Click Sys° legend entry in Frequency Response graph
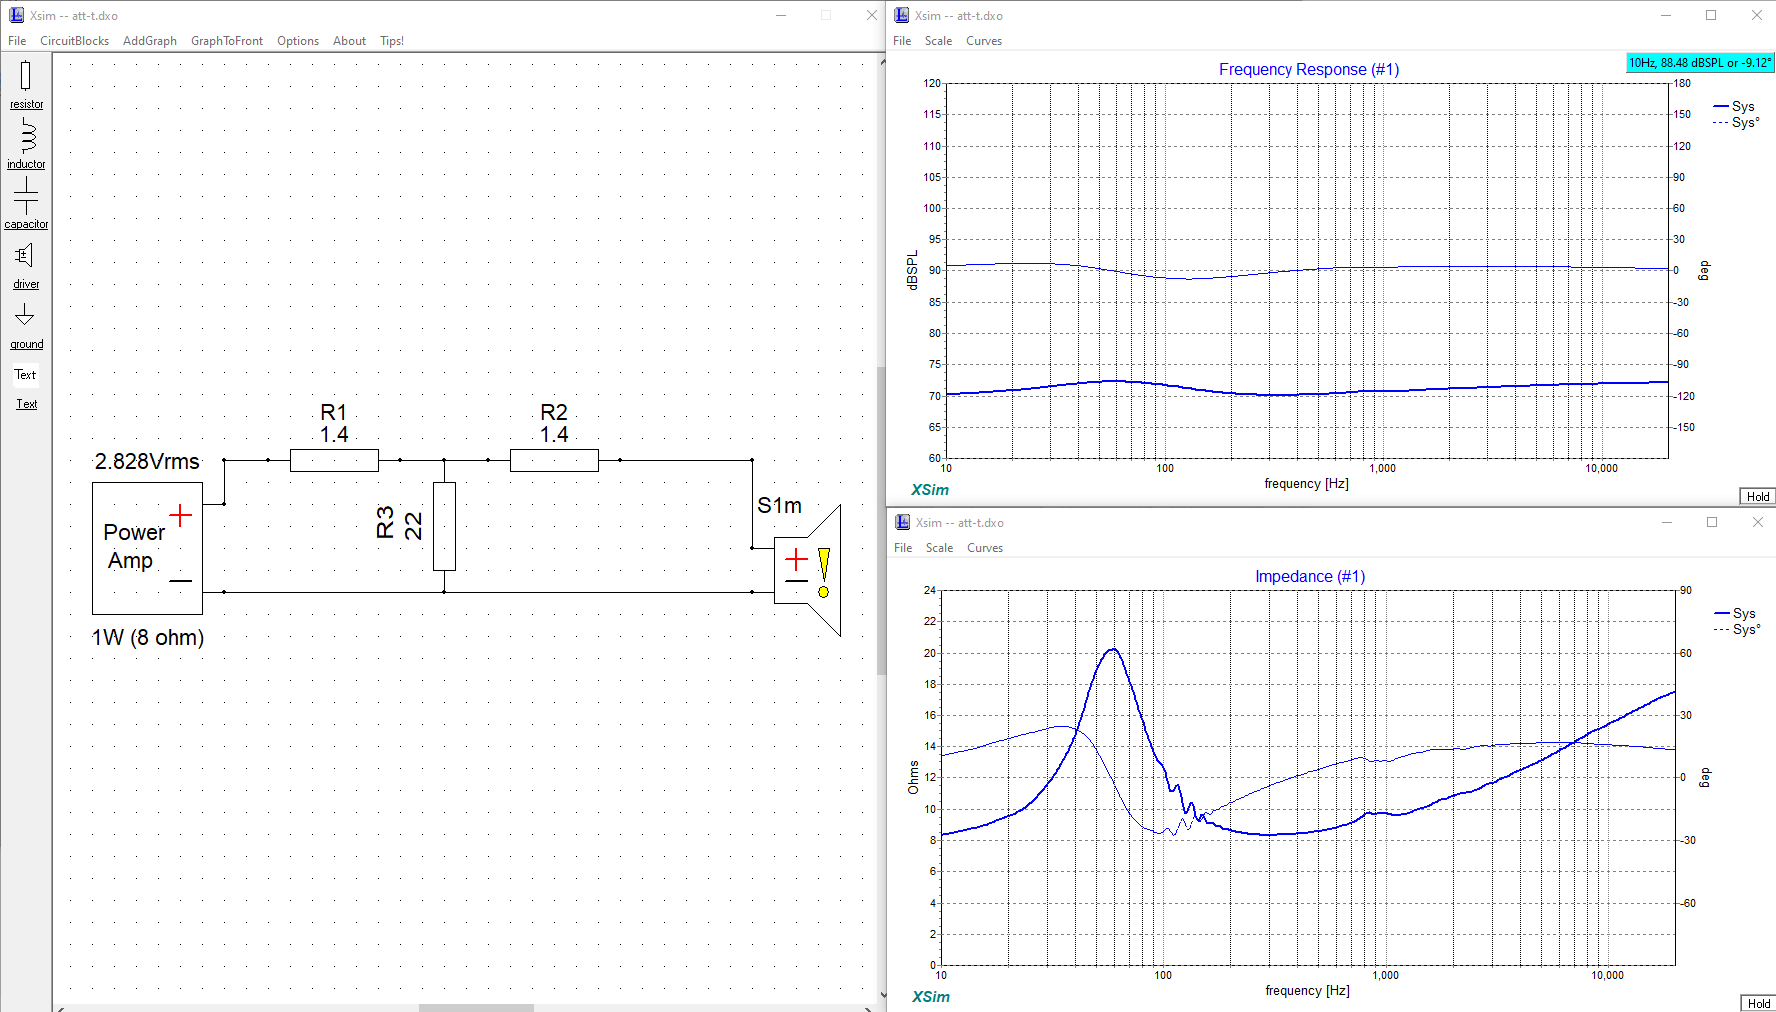This screenshot has width=1776, height=1012. pos(1736,122)
